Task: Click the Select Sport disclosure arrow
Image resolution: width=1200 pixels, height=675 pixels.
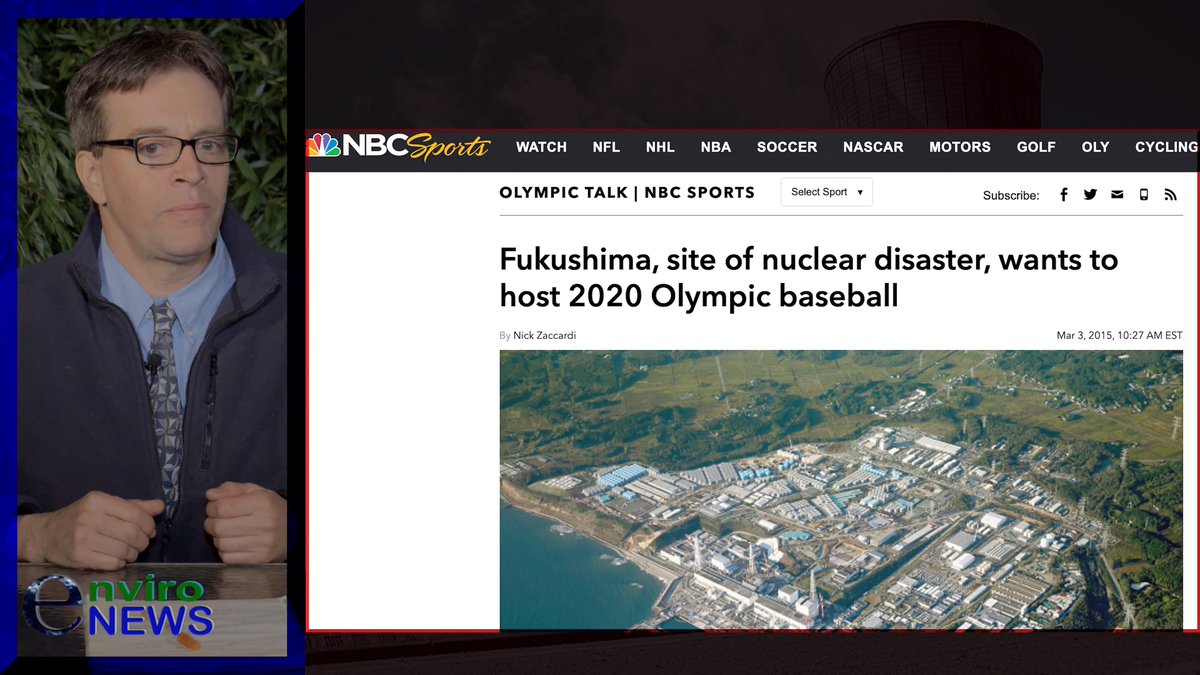Action: [x=861, y=191]
